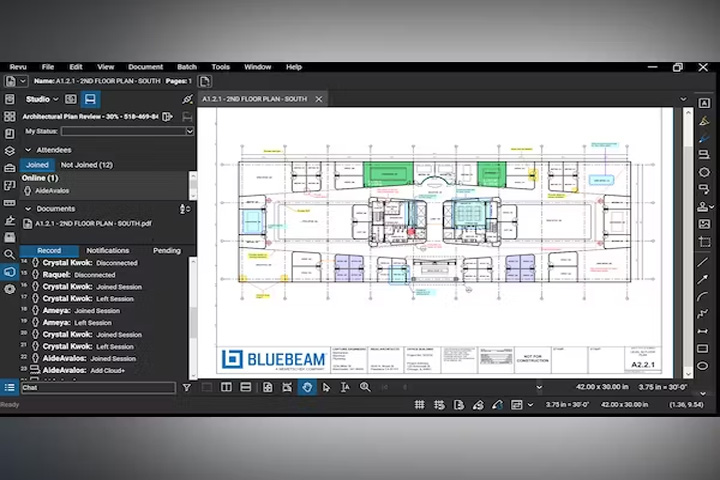Select the Arc tool

pyautogui.click(x=703, y=297)
